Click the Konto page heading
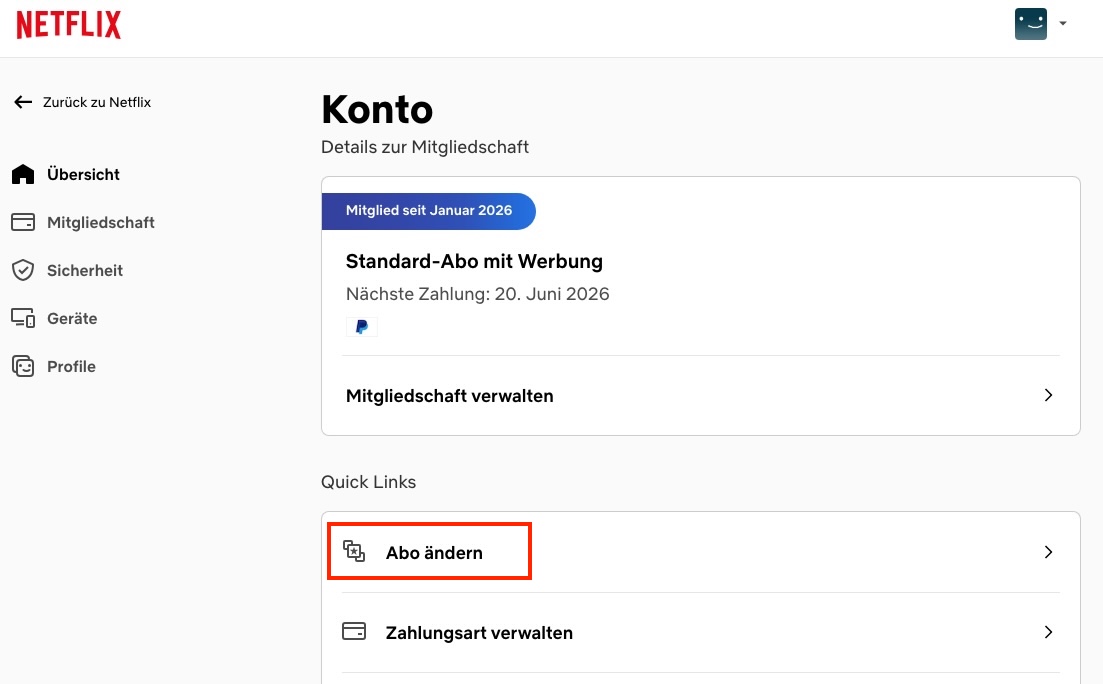This screenshot has height=684, width=1103. [x=377, y=110]
